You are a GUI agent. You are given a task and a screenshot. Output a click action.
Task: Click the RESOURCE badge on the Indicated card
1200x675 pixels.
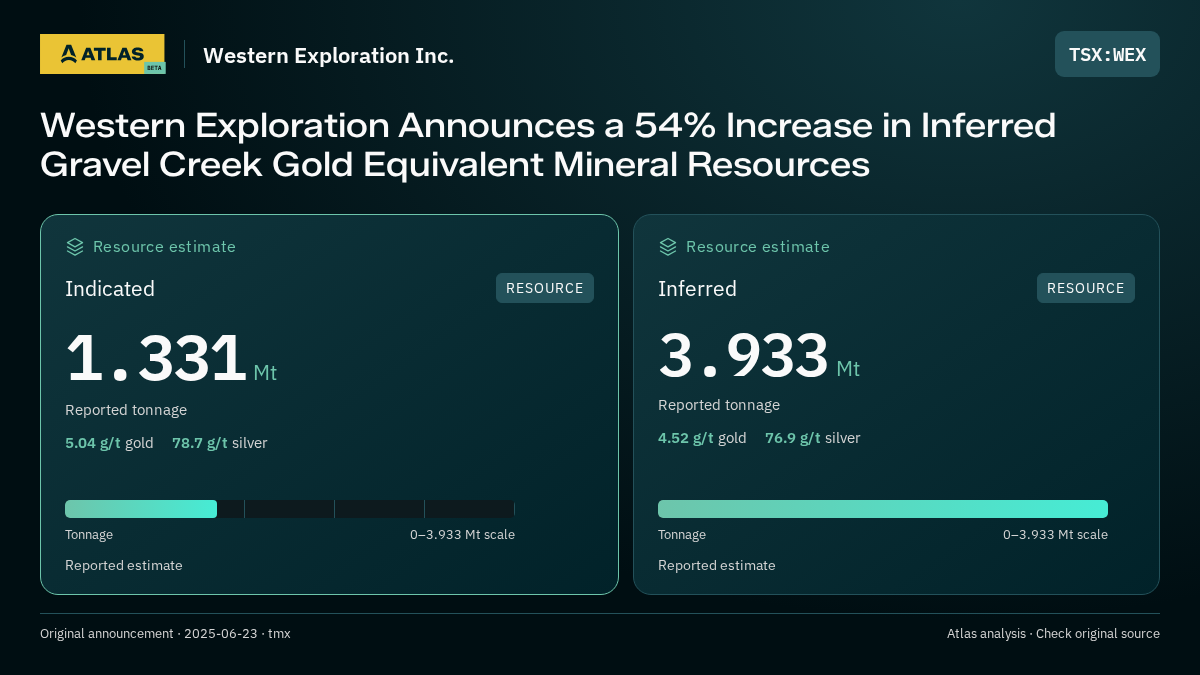(545, 288)
